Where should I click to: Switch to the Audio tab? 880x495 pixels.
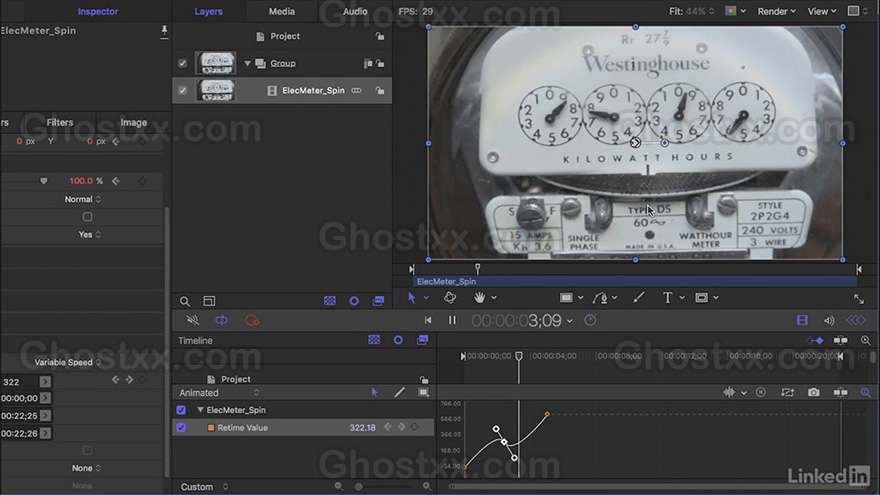(x=355, y=11)
